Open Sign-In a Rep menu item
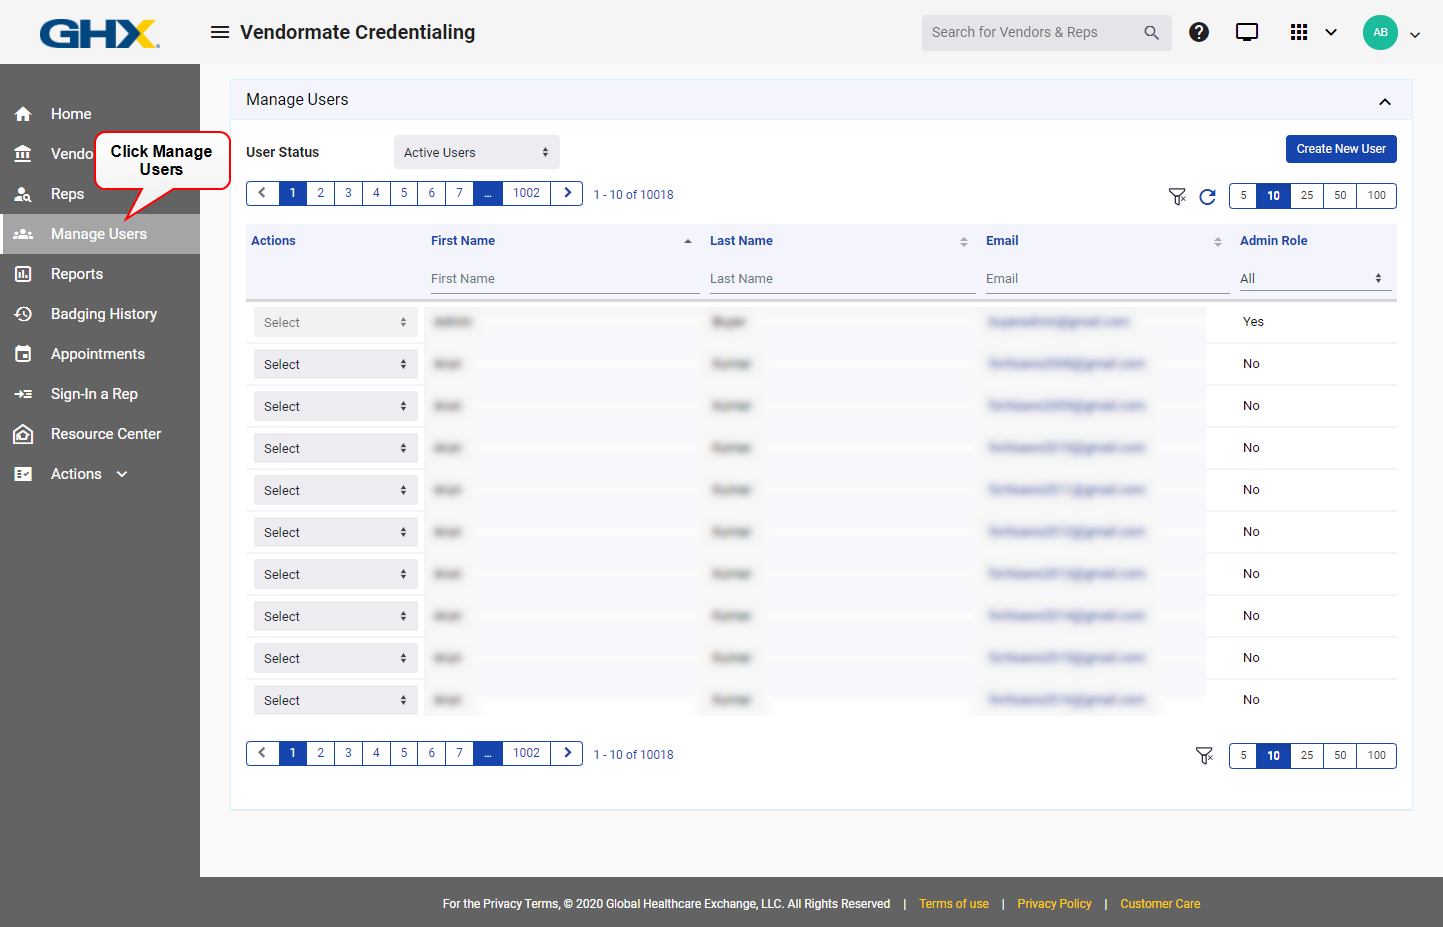The width and height of the screenshot is (1443, 927). [94, 394]
